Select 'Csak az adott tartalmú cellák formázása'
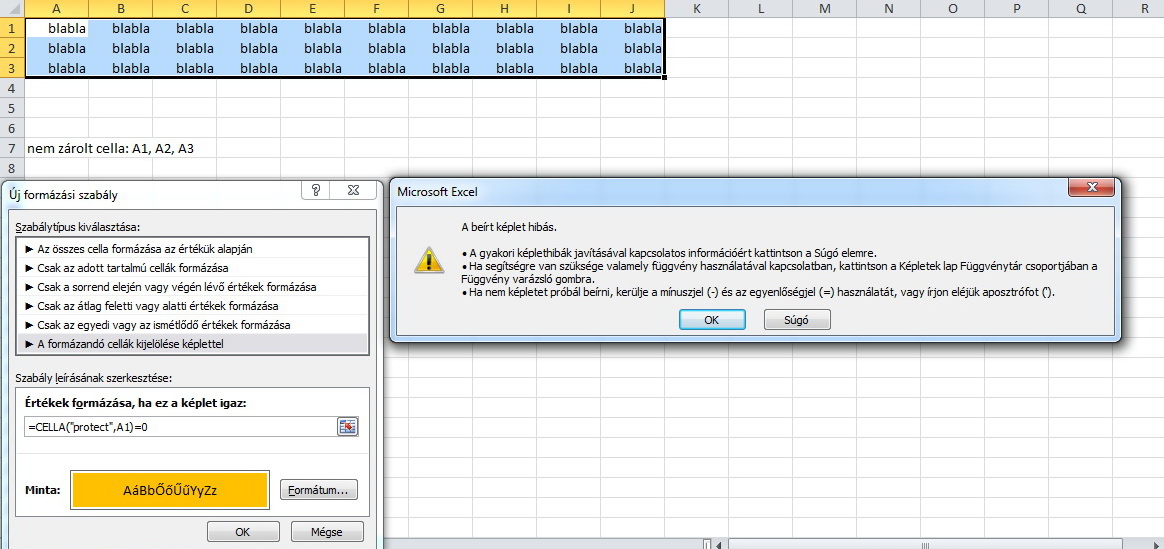Screen dimensions: 1164x549 point(192,268)
